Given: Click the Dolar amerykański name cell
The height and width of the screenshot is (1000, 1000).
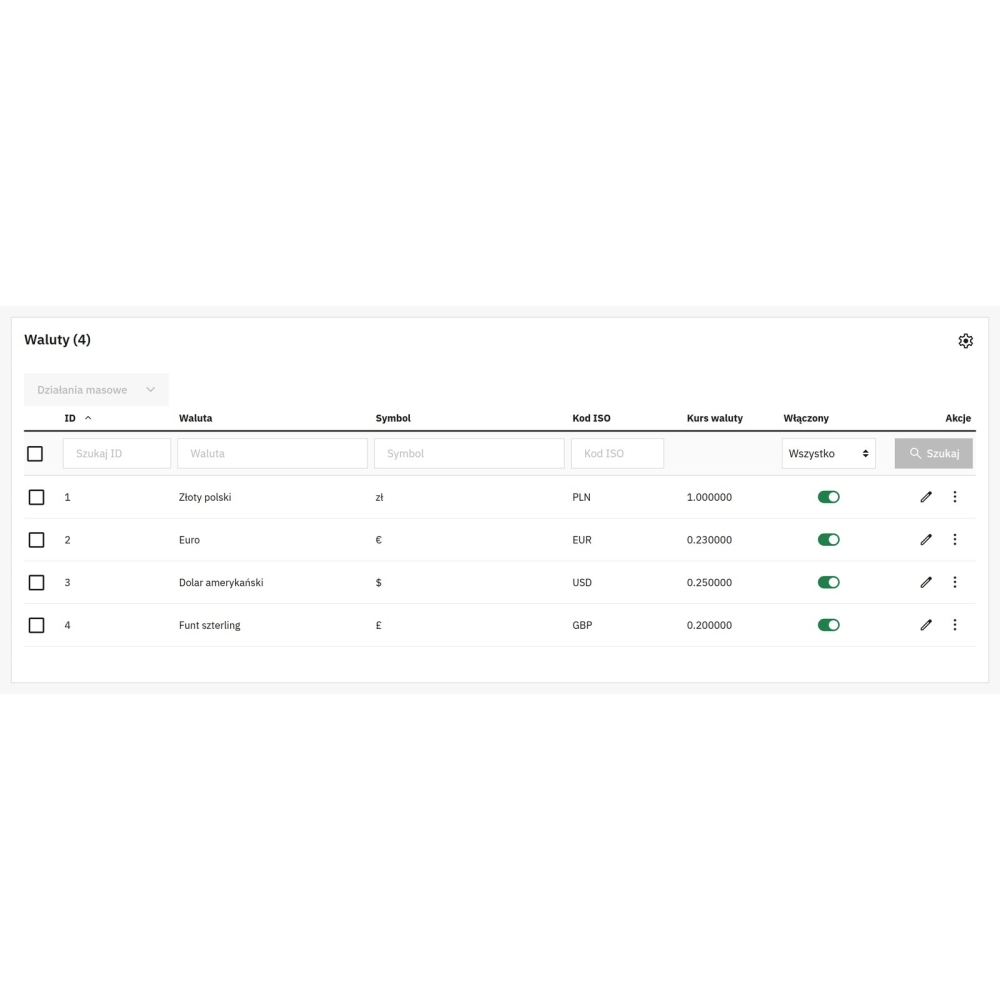Looking at the screenshot, I should coord(221,582).
